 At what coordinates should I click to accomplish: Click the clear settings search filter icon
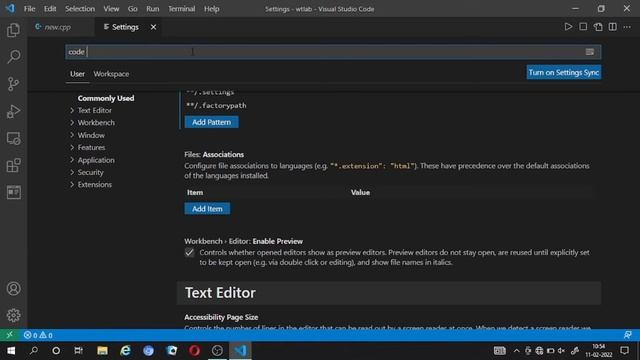[589, 52]
